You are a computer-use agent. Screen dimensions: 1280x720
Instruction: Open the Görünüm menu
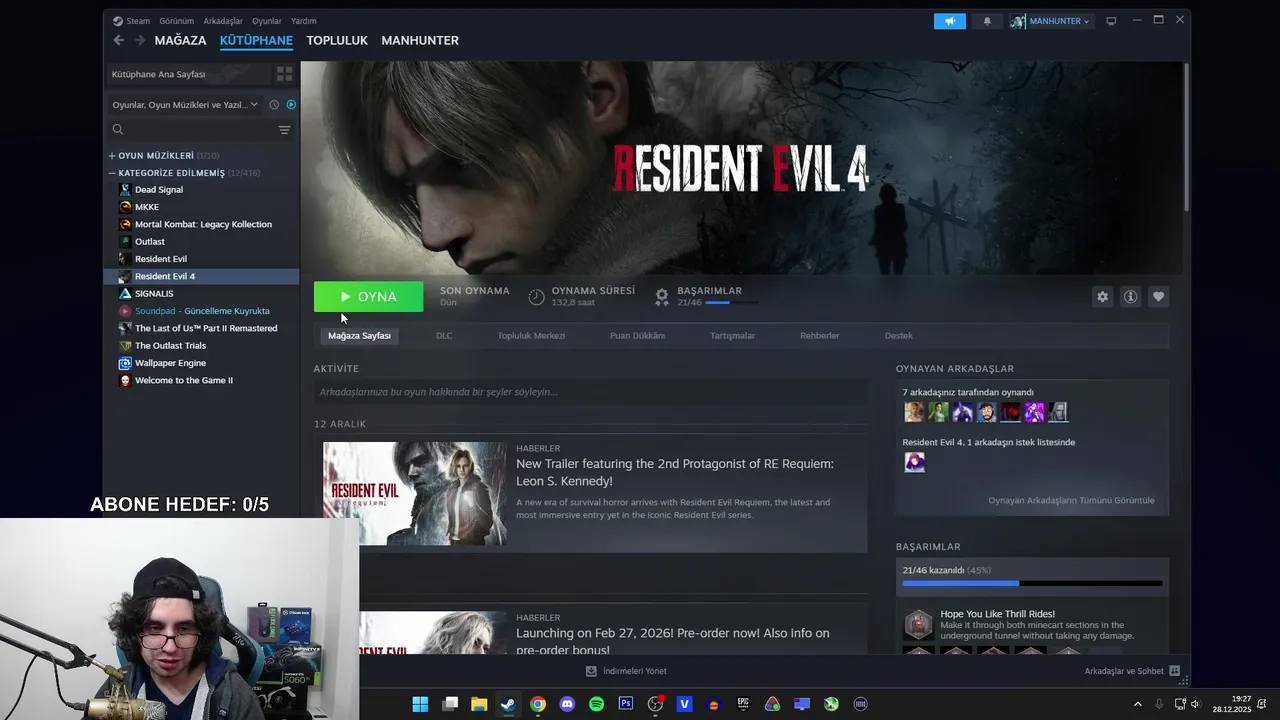pos(177,21)
